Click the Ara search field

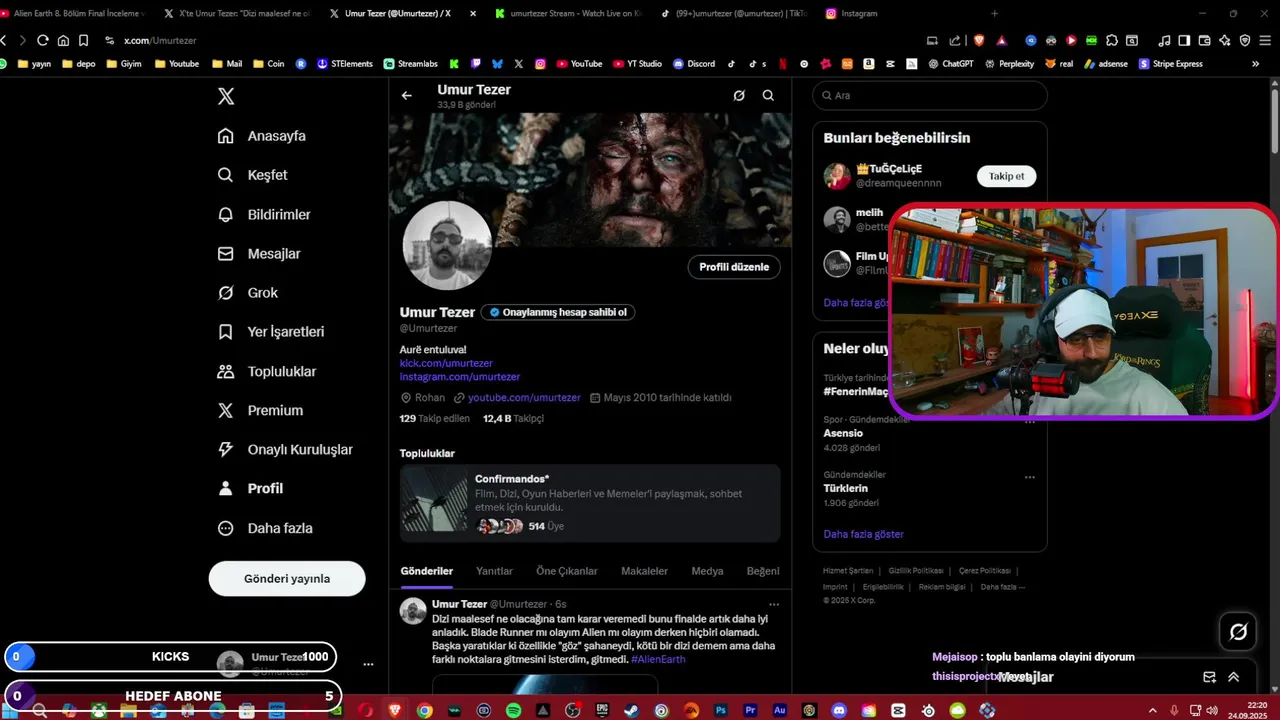(930, 96)
